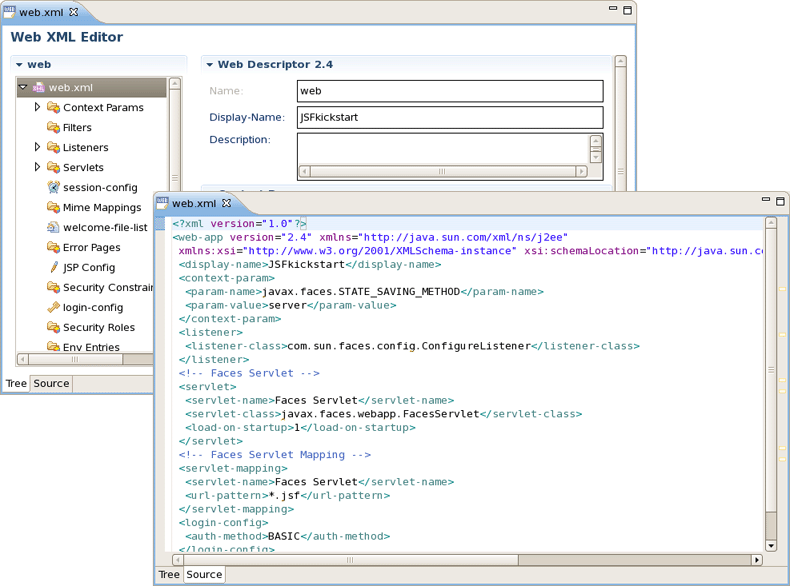Expand the Servlets tree node

(x=38, y=167)
